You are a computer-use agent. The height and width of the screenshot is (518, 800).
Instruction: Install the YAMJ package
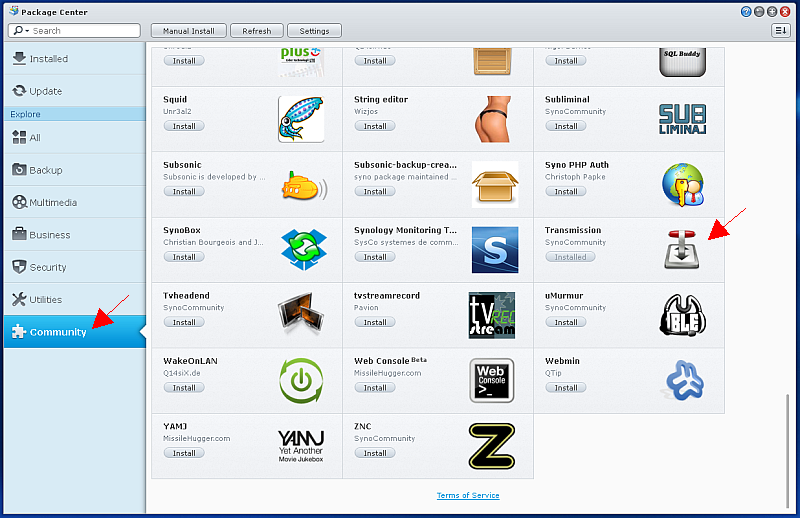184,453
